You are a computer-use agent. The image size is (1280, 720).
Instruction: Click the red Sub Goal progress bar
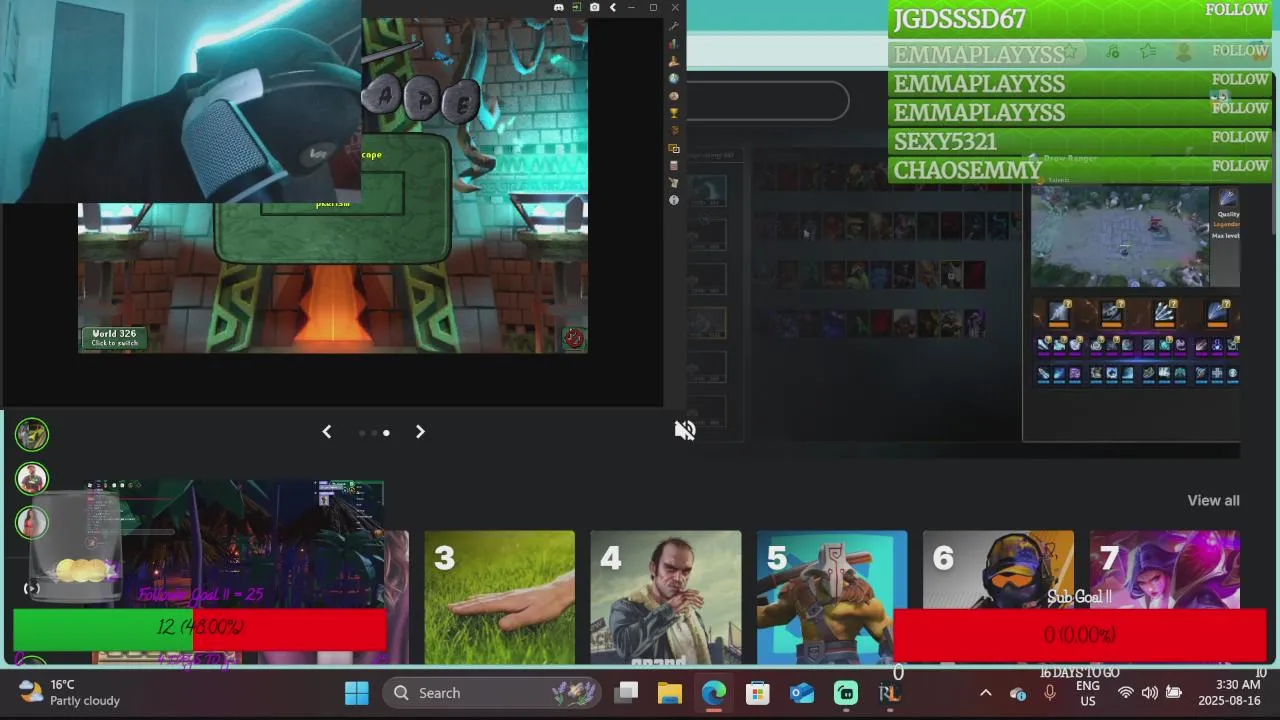[x=1080, y=635]
